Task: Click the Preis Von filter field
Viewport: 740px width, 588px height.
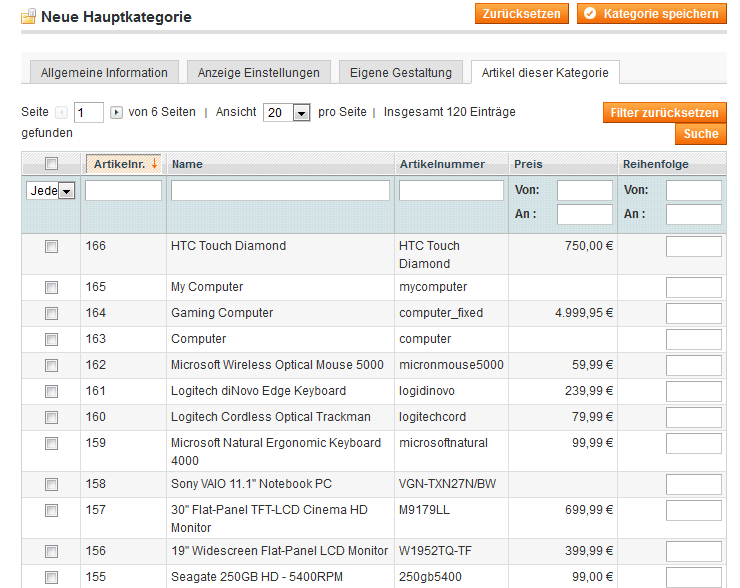Action: coord(585,190)
